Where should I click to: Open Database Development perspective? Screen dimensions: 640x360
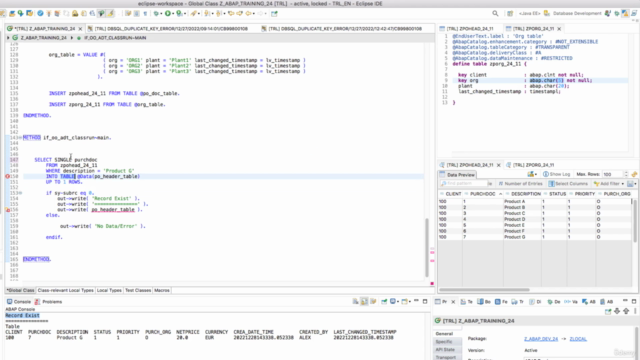click(573, 13)
